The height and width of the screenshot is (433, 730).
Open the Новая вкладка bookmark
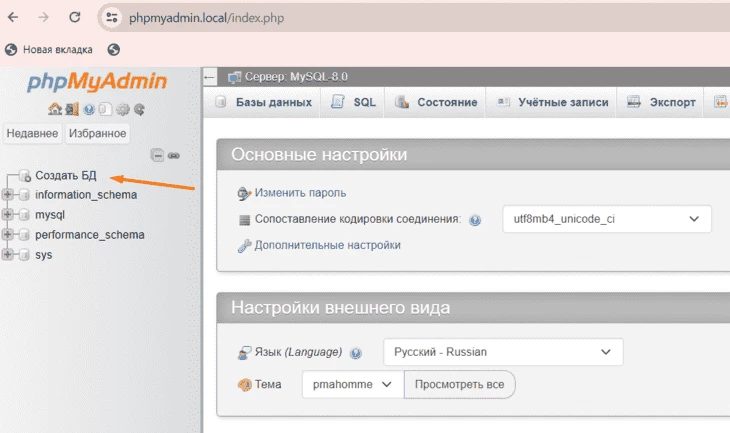point(49,49)
